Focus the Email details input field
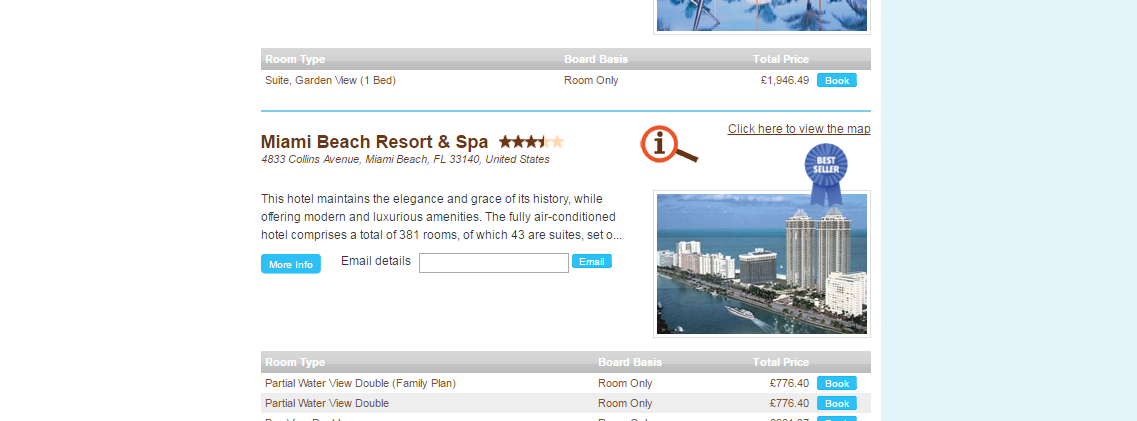1137x421 pixels. tap(494, 263)
